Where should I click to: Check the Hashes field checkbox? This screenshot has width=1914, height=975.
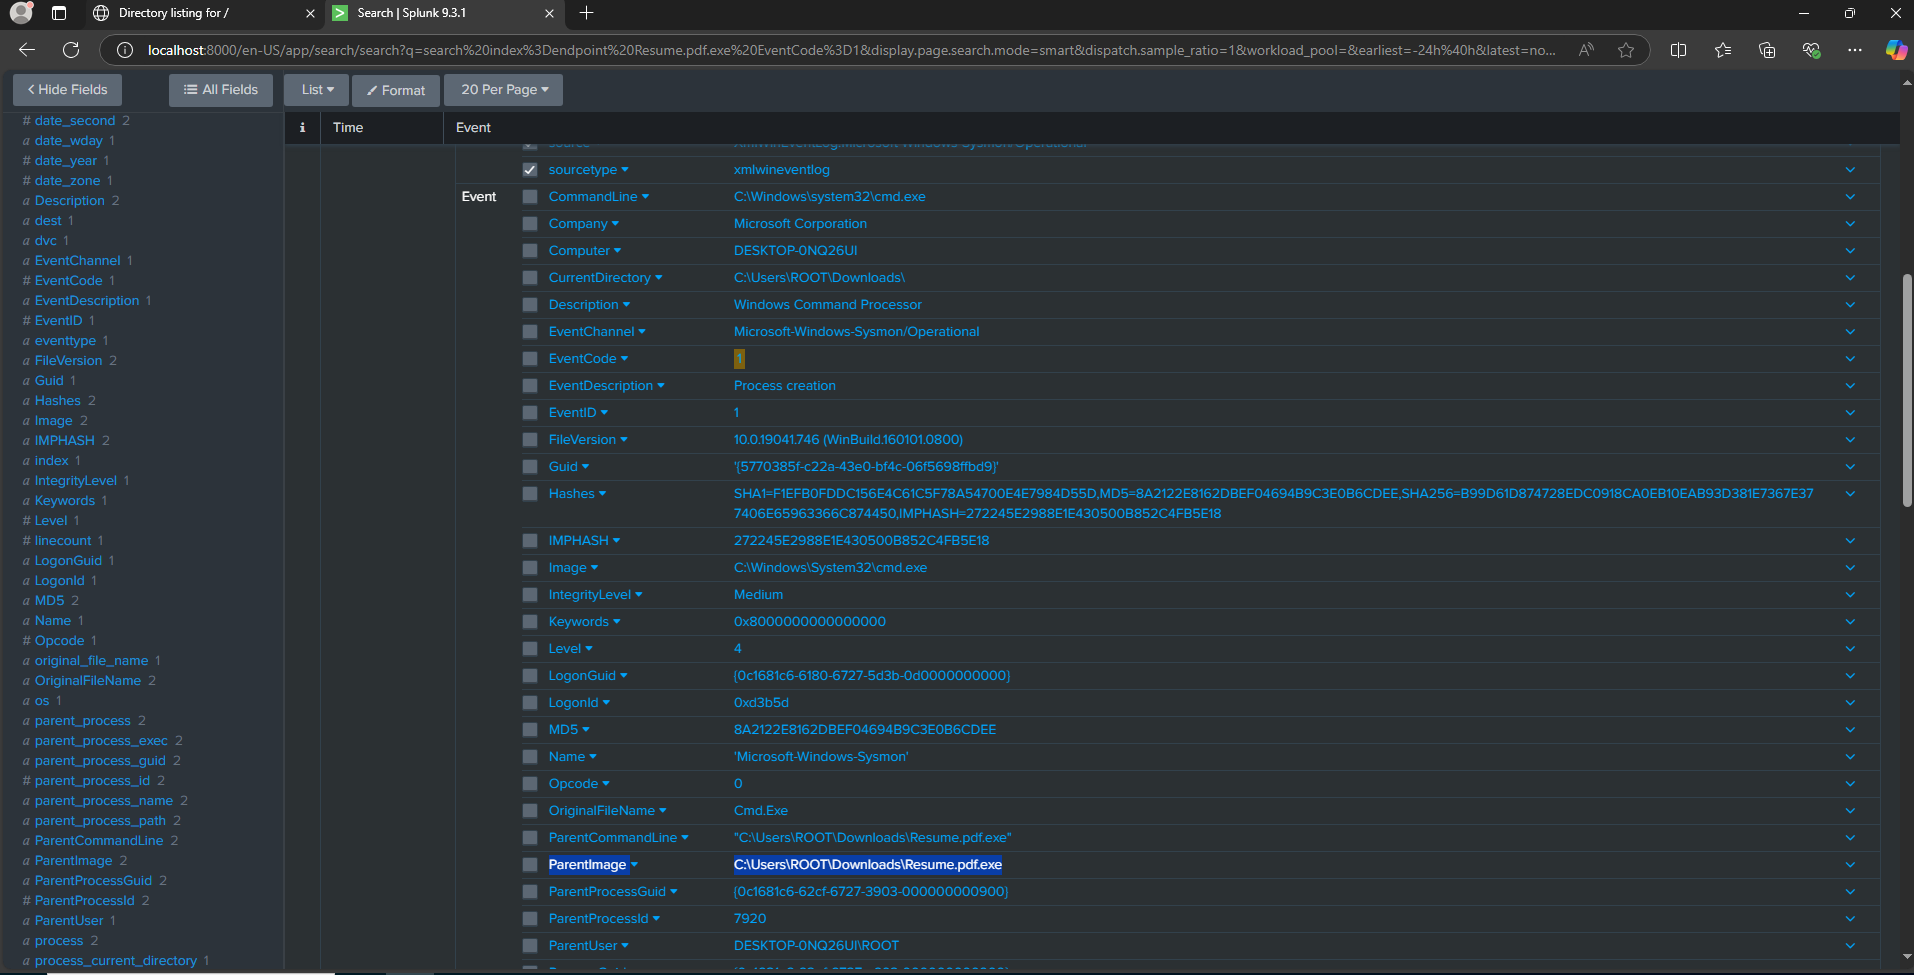529,493
